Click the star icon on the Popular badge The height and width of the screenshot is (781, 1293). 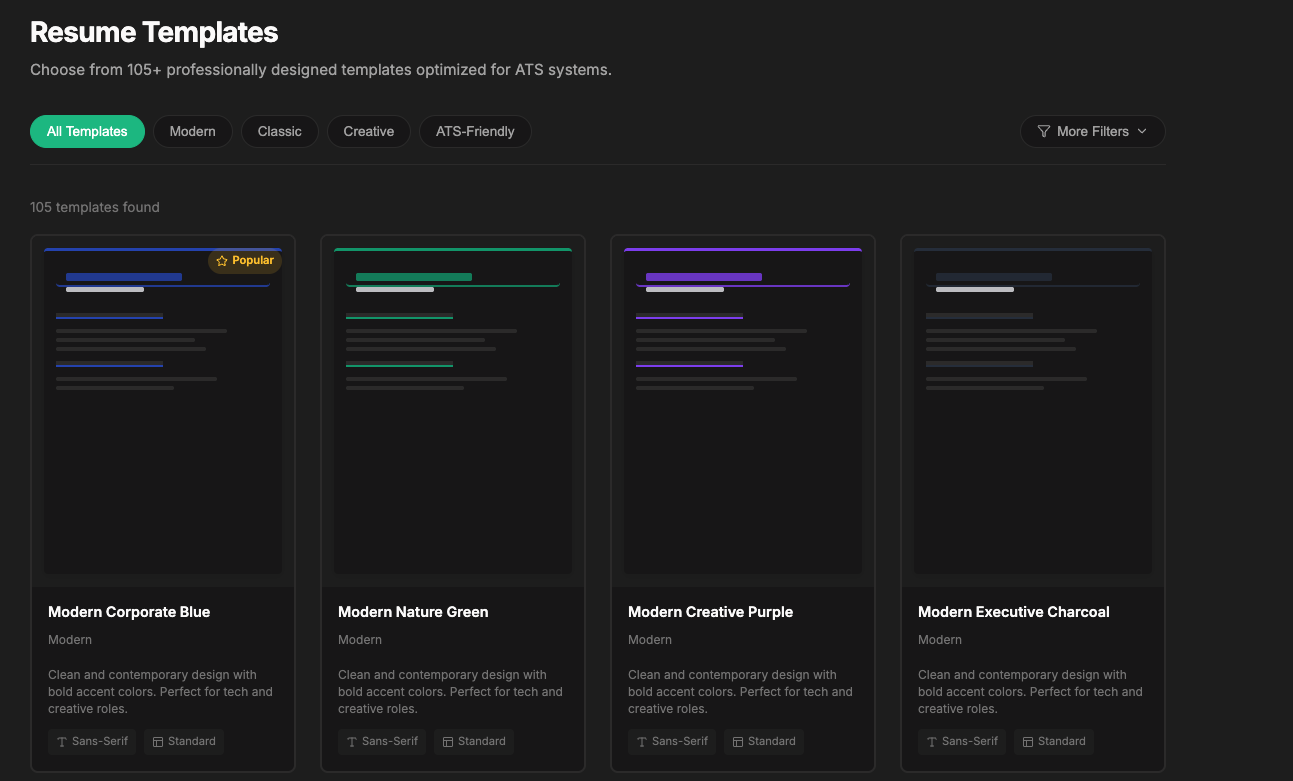click(x=221, y=260)
